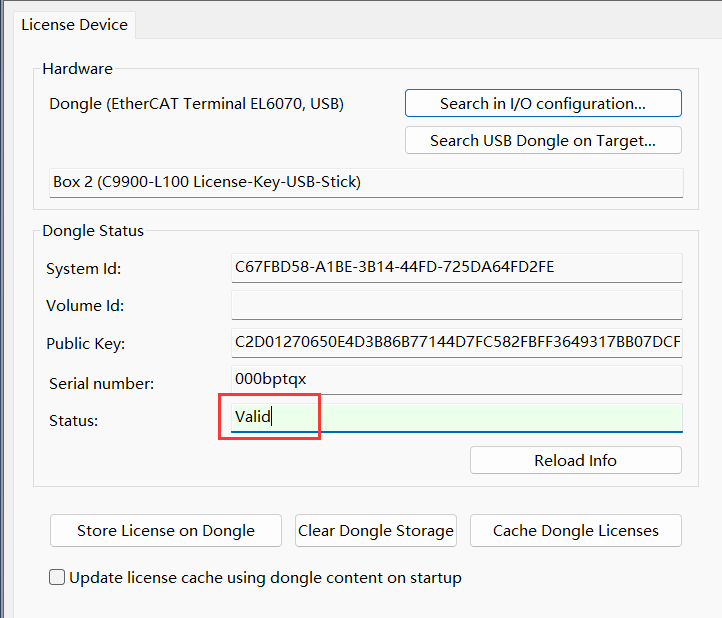Image resolution: width=722 pixels, height=618 pixels.
Task: Clear Dongle Storage
Action: 376,531
